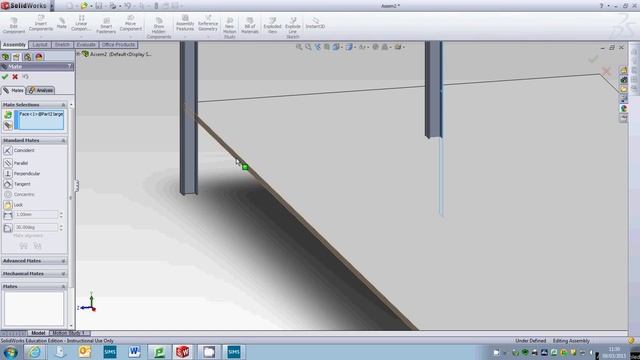
Task: Open FeatureManager design tree tab icon
Action: [x=5, y=57]
